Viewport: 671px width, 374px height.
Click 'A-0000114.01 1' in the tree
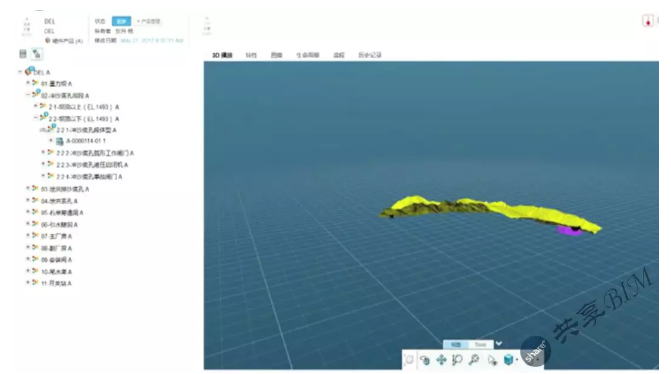point(86,141)
